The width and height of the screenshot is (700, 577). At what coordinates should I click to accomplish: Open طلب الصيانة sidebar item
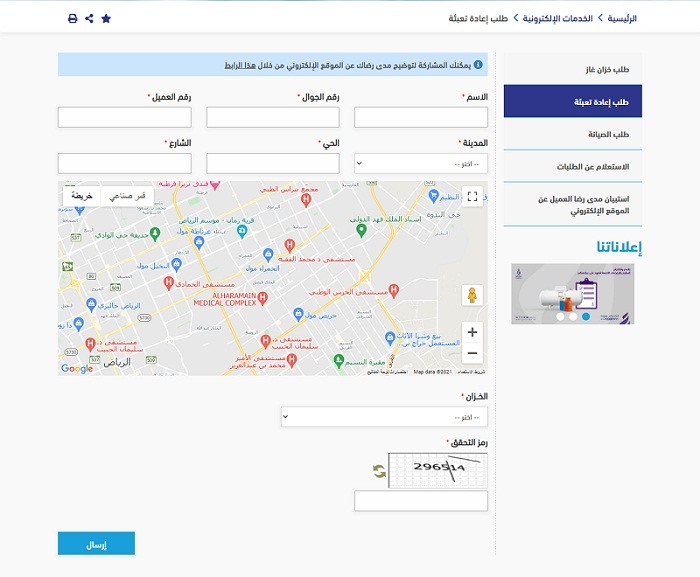point(573,134)
